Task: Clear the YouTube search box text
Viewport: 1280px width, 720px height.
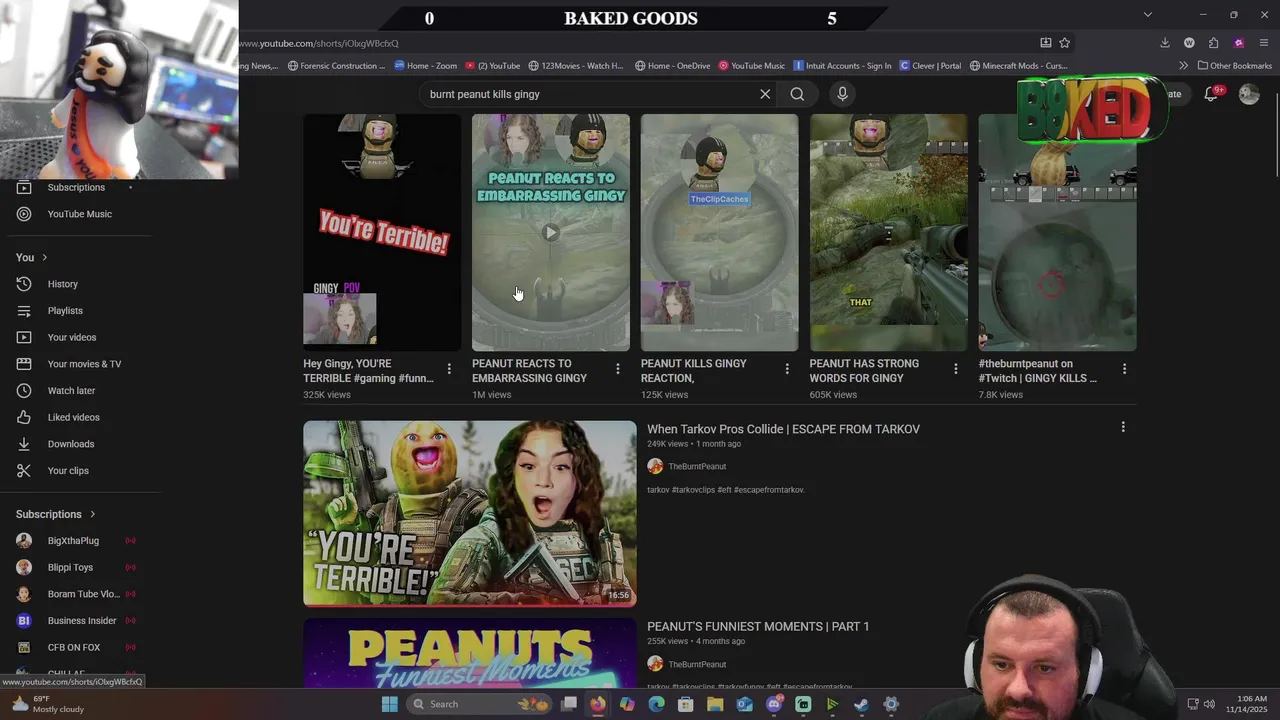Action: [765, 94]
